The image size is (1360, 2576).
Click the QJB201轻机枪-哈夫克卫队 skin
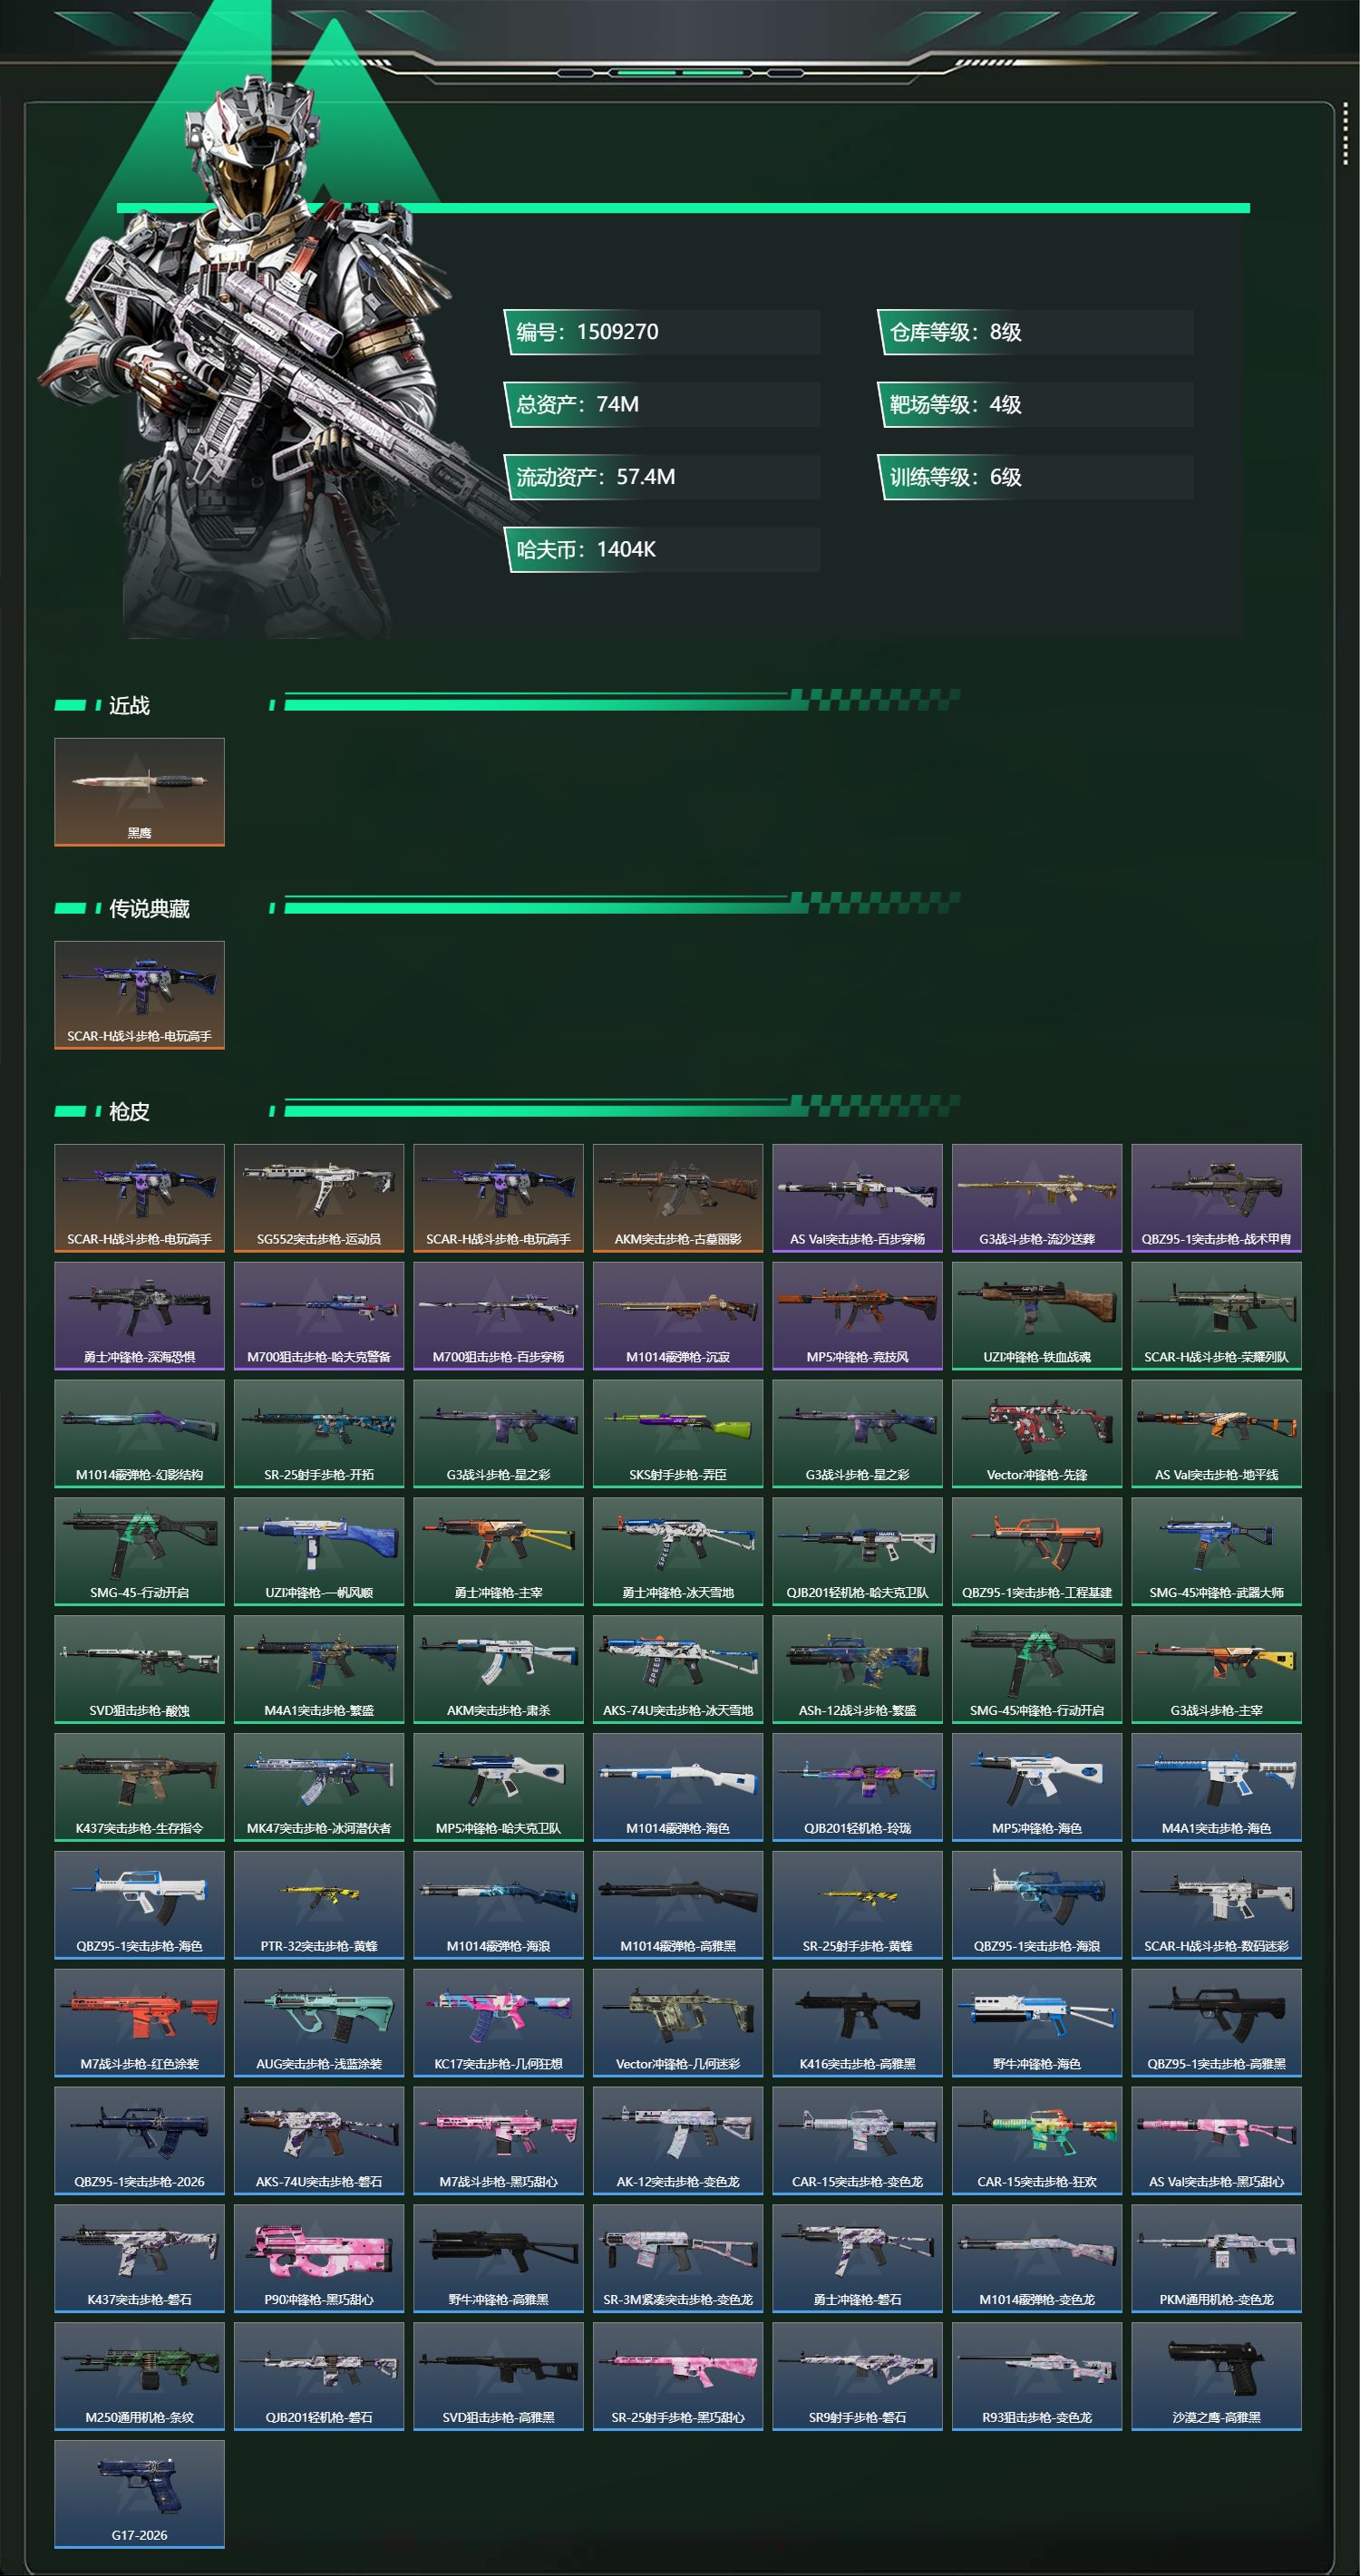click(857, 1551)
